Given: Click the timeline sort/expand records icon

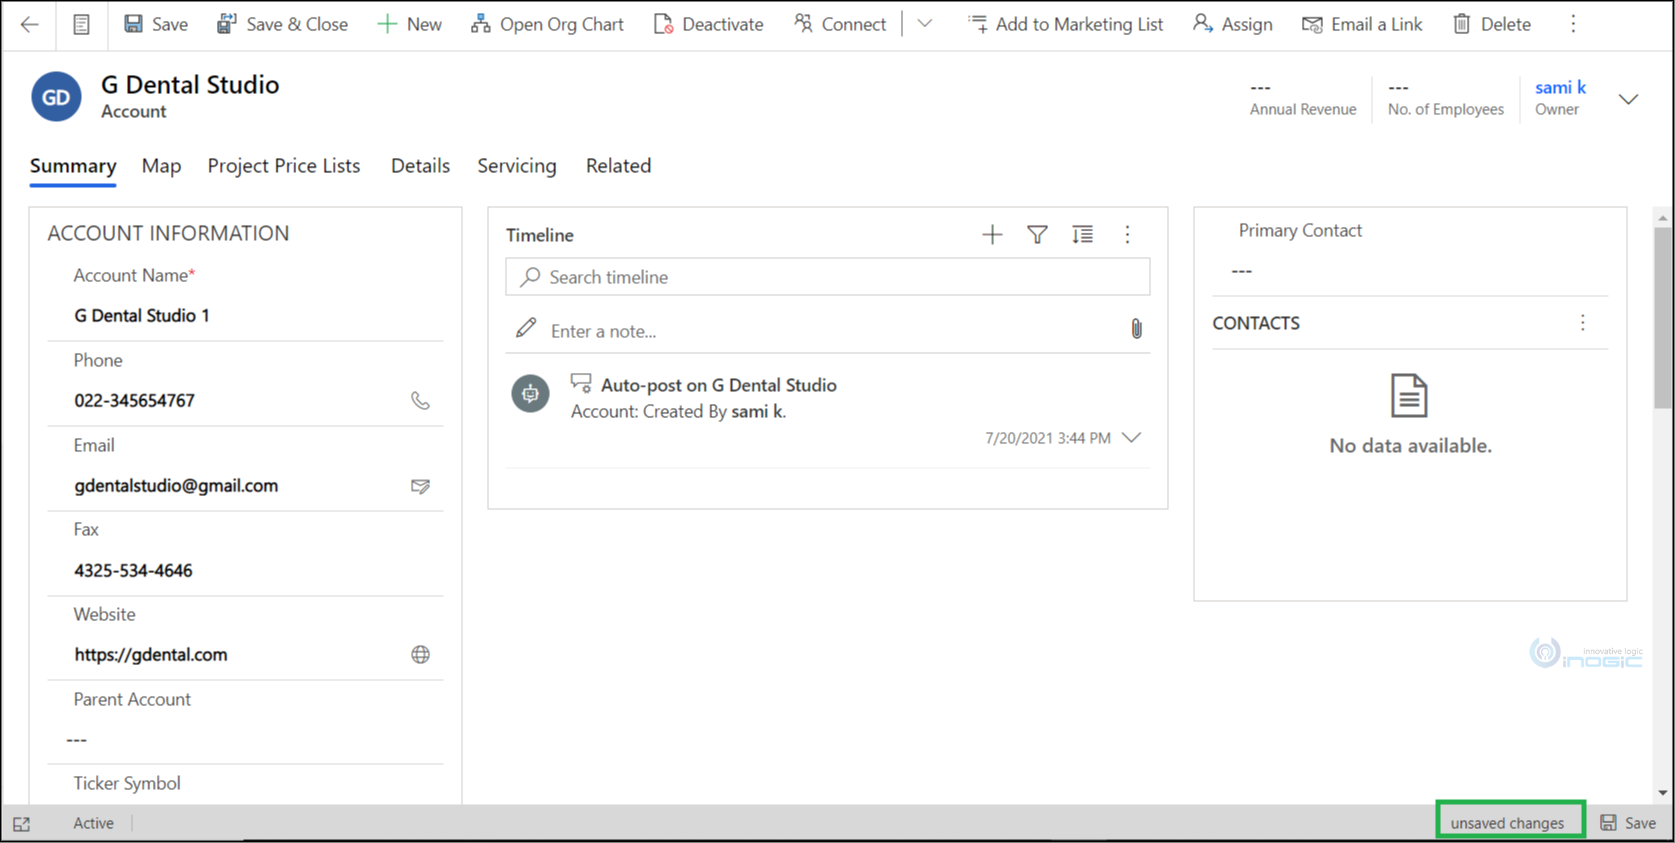Looking at the screenshot, I should coord(1082,235).
